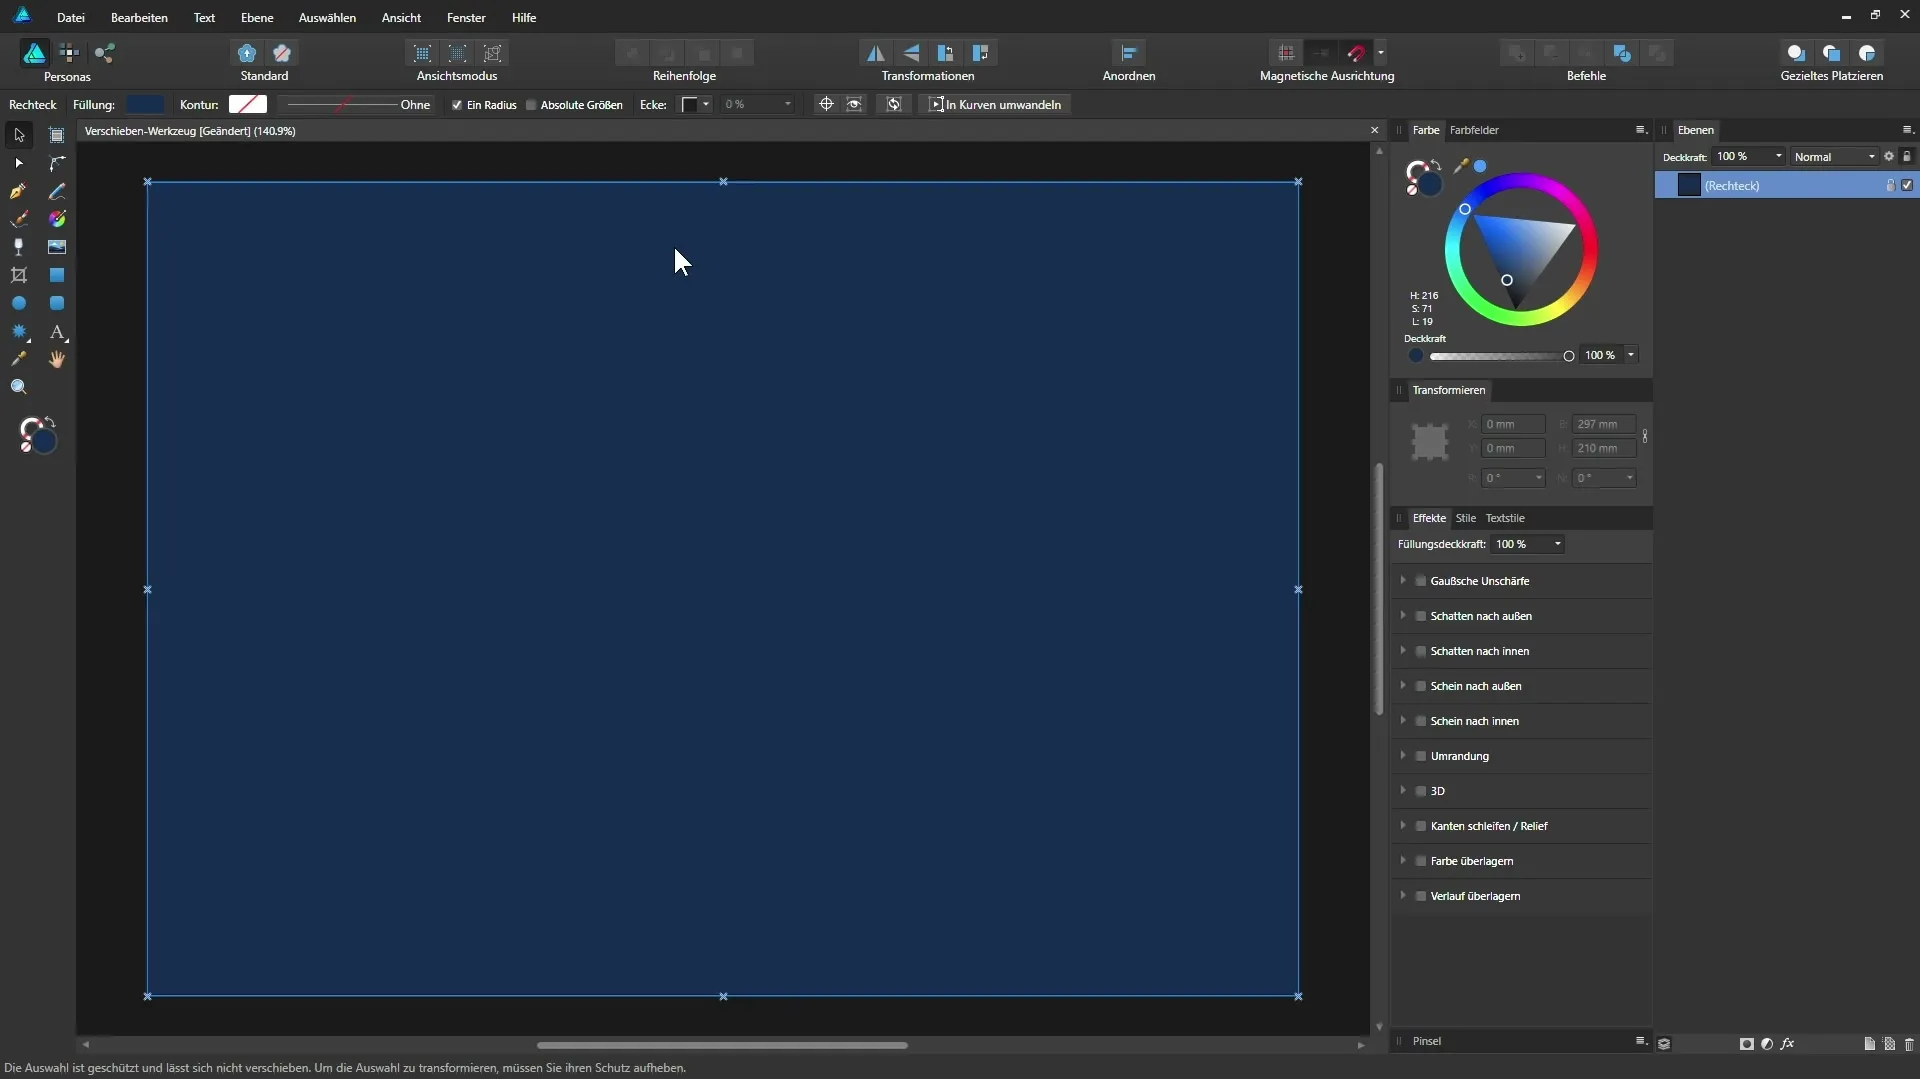Open the magnetic alignment options arrow
Screen dimensions: 1920x1080
point(1381,53)
